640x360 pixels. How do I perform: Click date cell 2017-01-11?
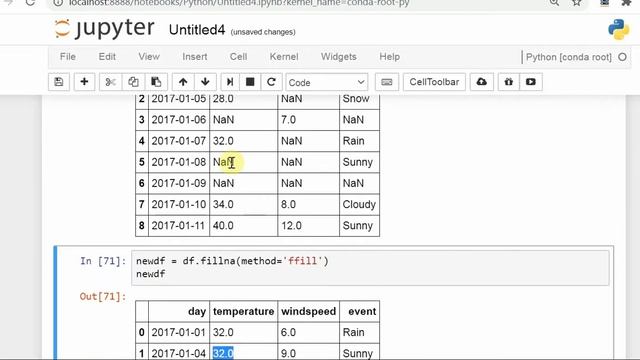(x=178, y=226)
